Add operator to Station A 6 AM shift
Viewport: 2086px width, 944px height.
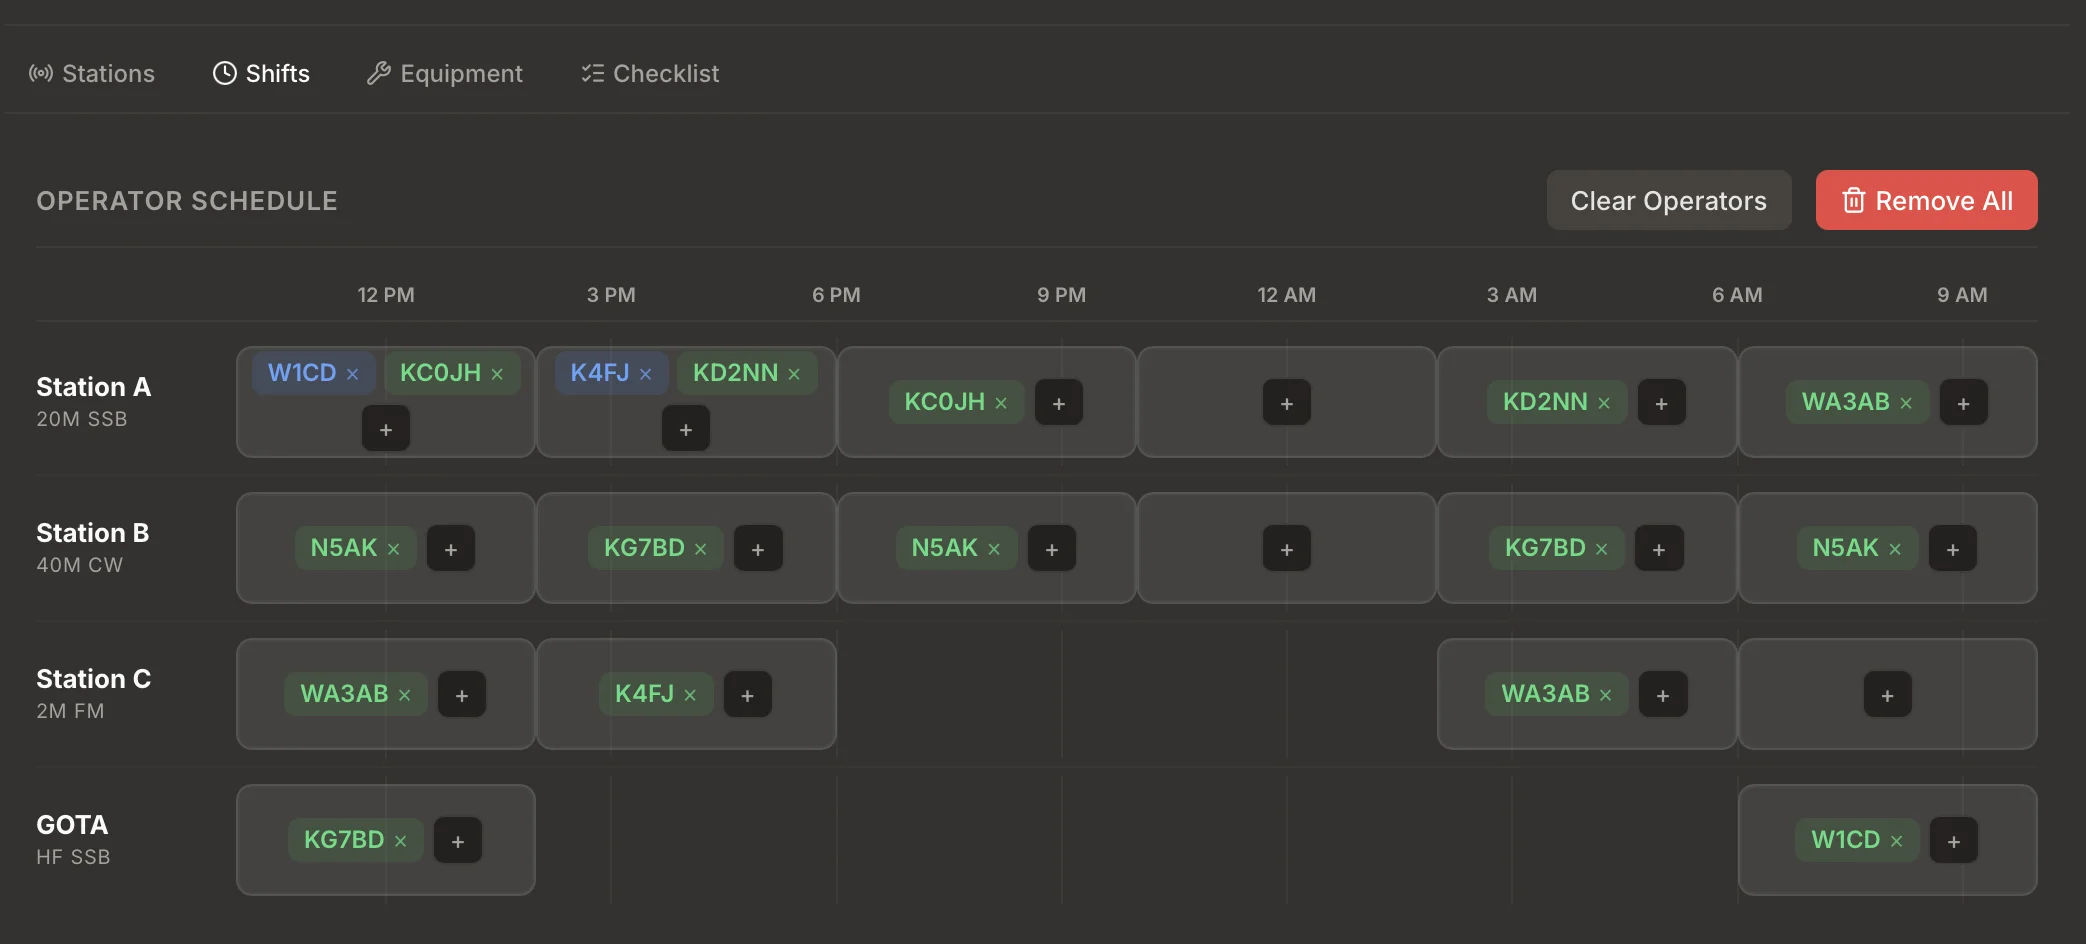[1964, 403]
